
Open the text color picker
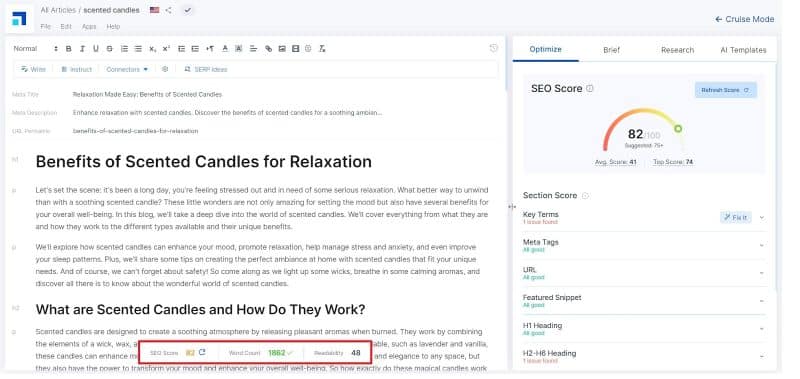coord(224,49)
